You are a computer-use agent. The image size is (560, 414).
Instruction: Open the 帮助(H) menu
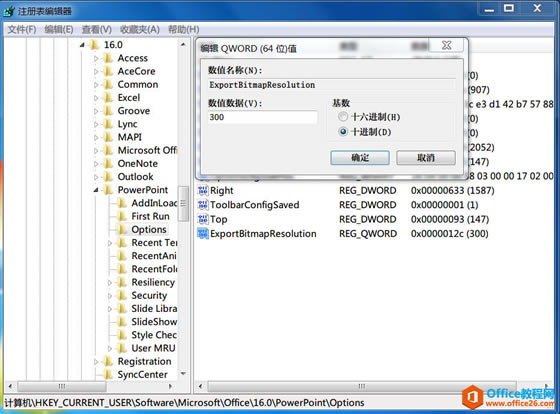point(184,29)
